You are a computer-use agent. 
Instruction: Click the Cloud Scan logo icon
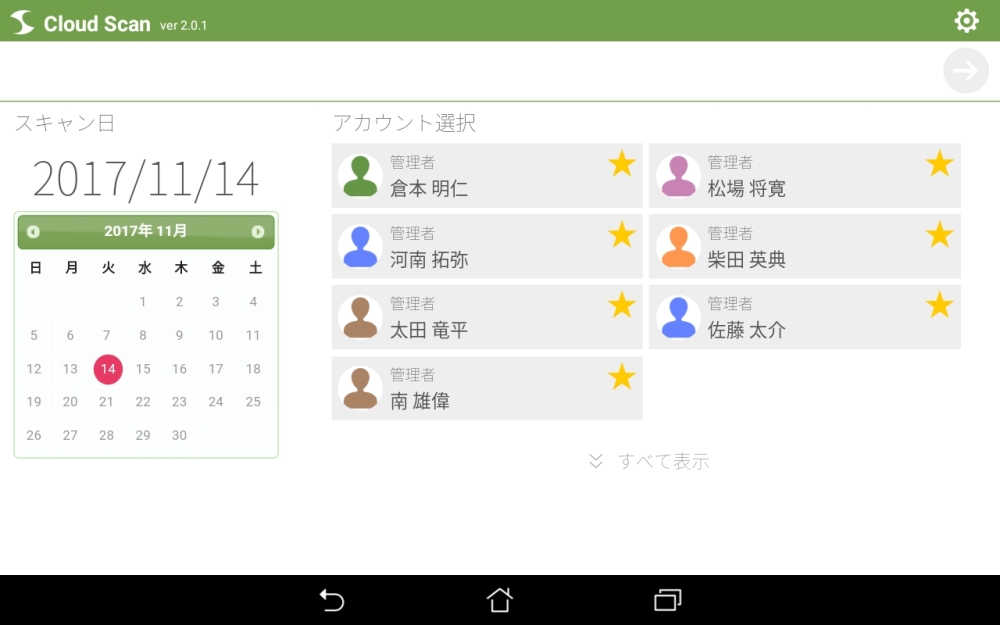pos(22,22)
